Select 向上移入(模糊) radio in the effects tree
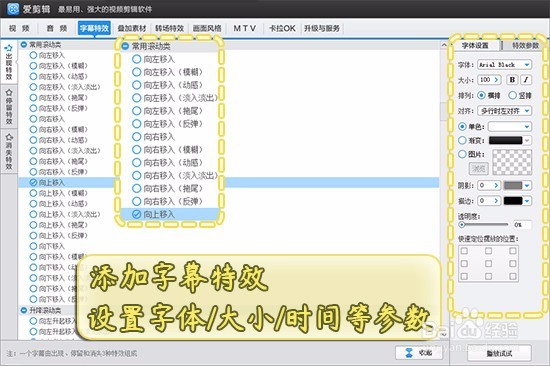Screen dimensions: 550x366 click(x=33, y=193)
